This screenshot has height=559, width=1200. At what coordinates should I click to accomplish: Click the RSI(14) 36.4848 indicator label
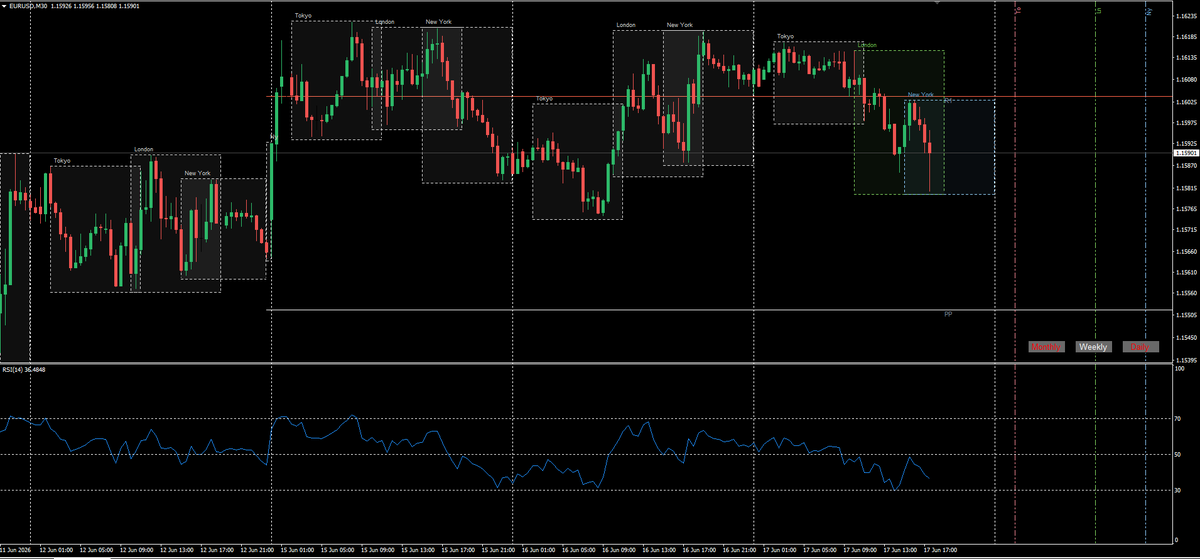tap(24, 370)
